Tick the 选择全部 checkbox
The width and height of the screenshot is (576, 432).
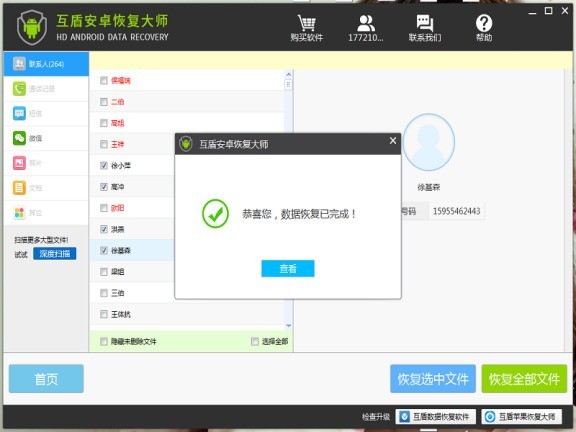click(x=255, y=341)
